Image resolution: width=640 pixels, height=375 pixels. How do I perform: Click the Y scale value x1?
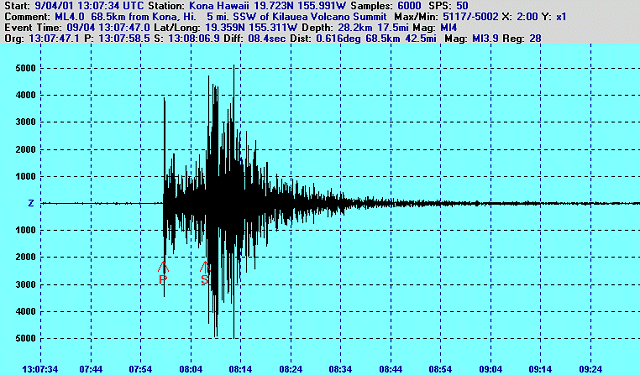coord(561,17)
